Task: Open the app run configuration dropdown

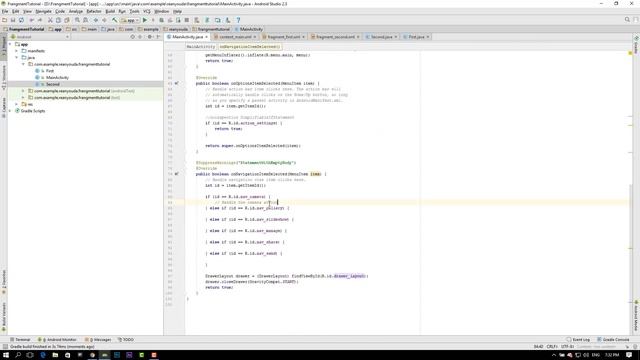Action: pos(130,20)
